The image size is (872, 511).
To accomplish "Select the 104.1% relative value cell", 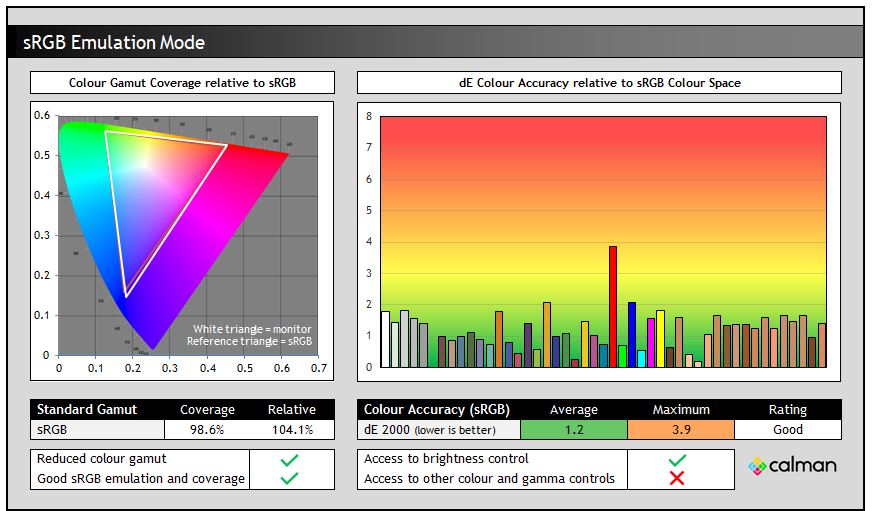I will click(x=292, y=430).
